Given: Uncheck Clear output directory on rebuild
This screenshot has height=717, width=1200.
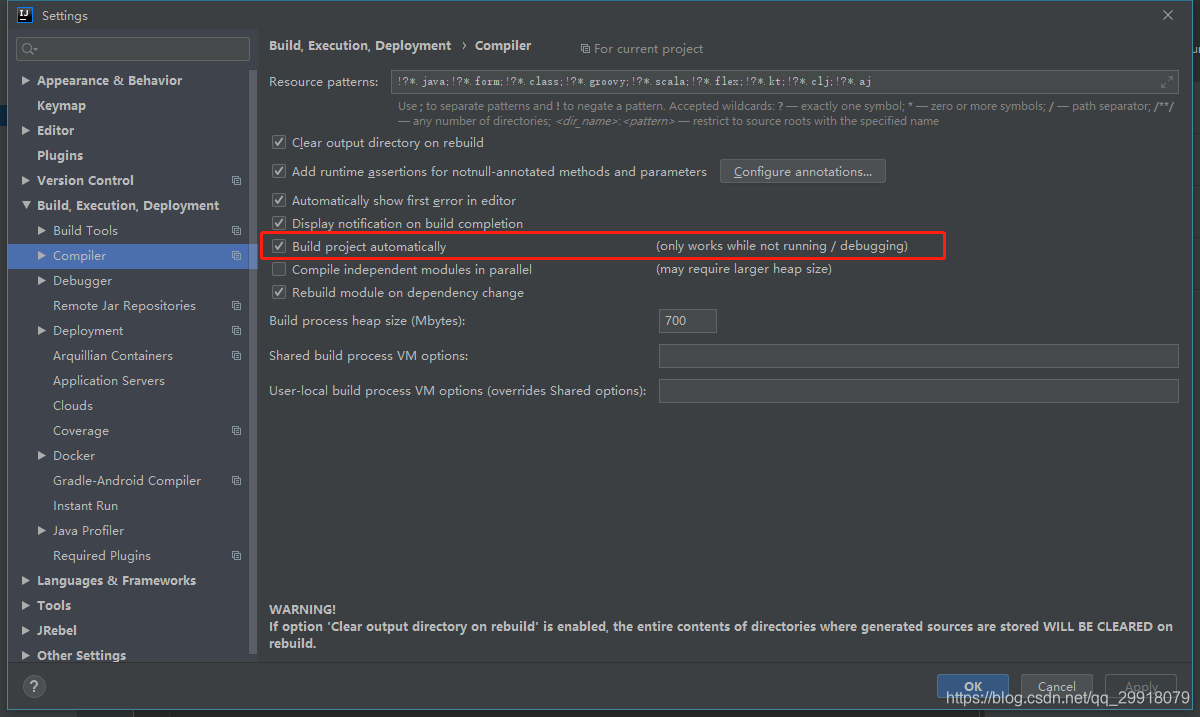Looking at the screenshot, I should (279, 142).
